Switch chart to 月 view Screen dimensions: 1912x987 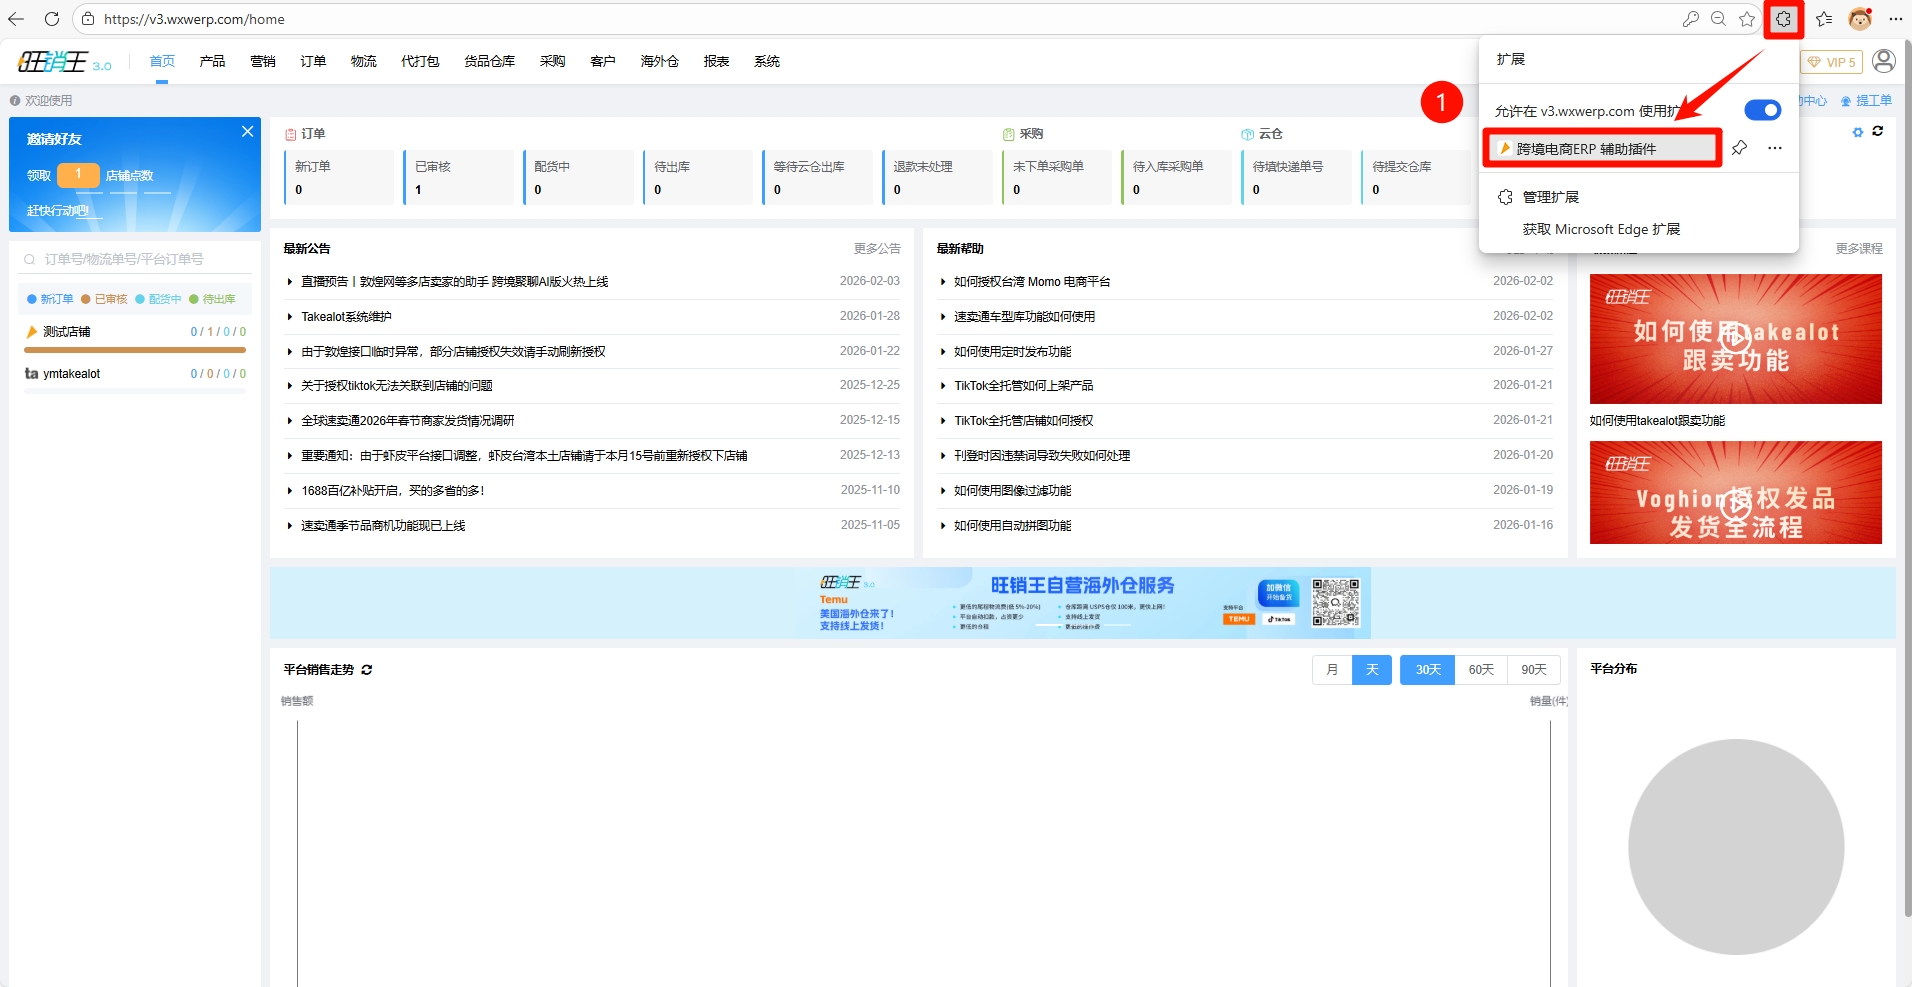(x=1331, y=670)
